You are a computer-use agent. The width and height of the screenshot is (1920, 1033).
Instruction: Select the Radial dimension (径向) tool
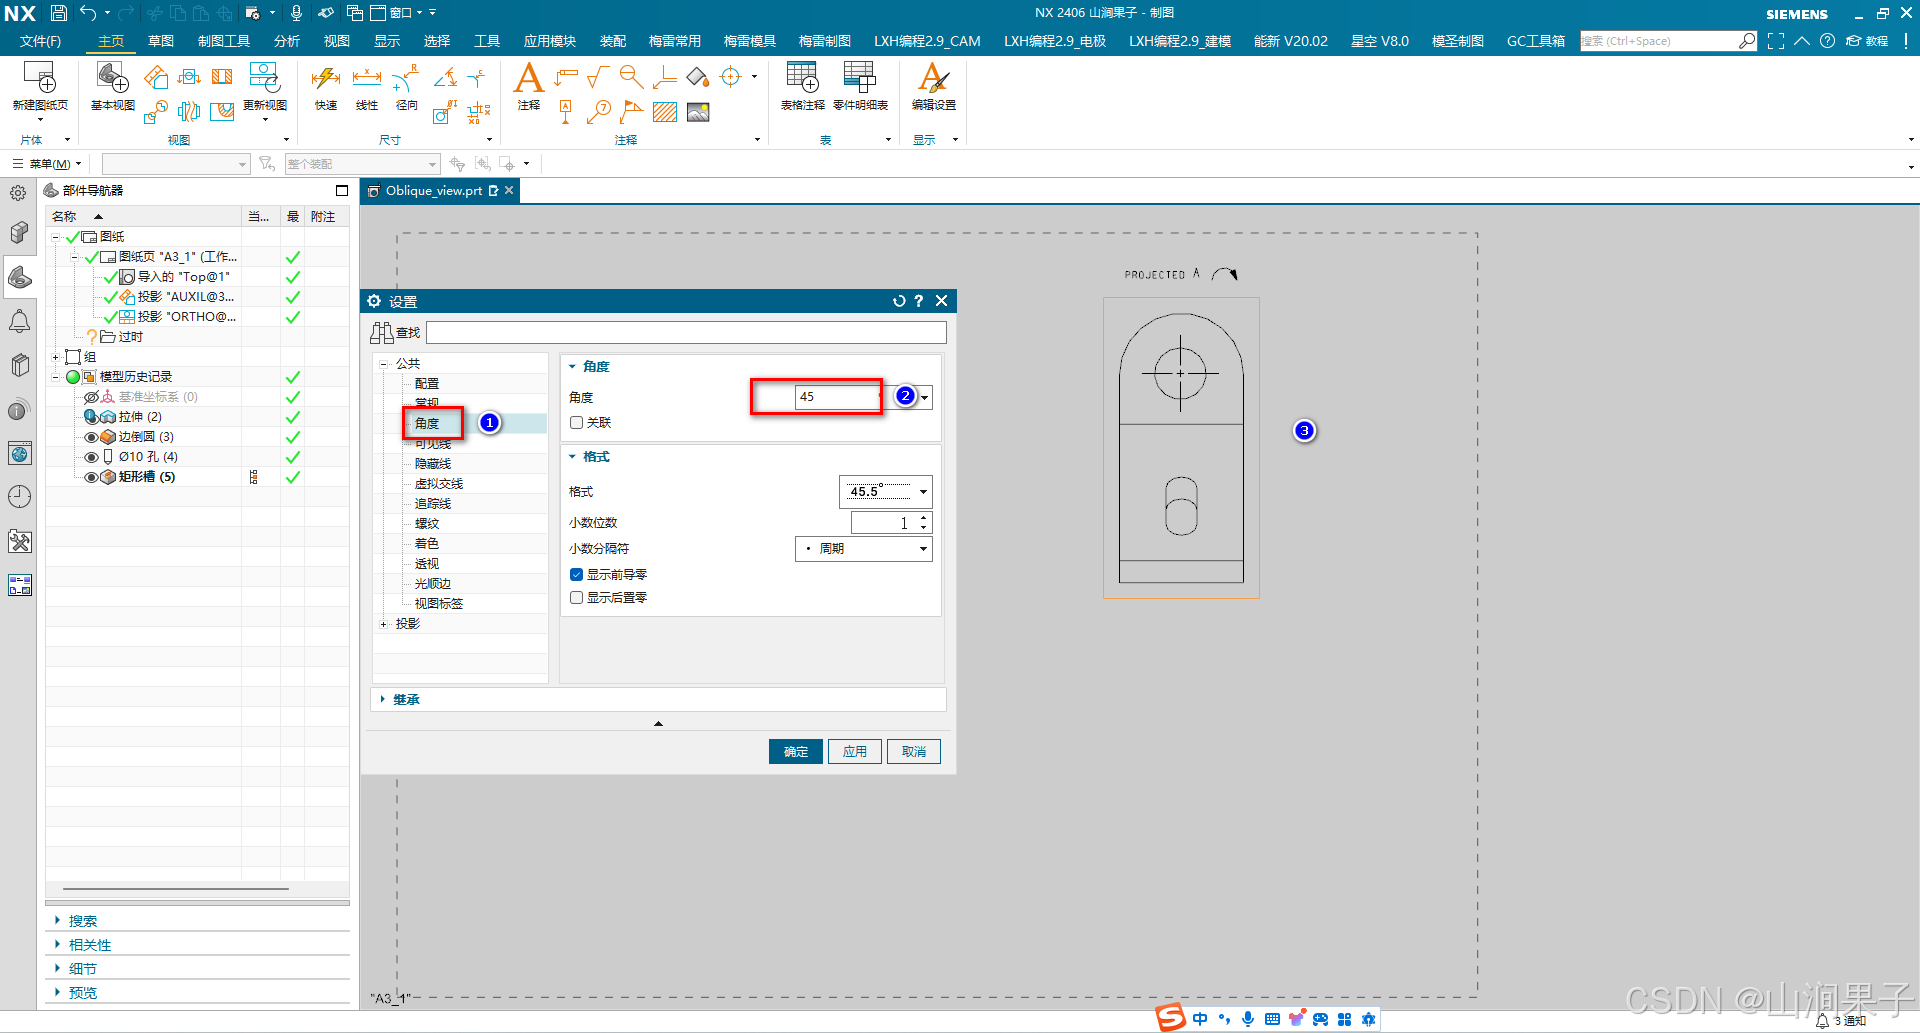tap(406, 87)
